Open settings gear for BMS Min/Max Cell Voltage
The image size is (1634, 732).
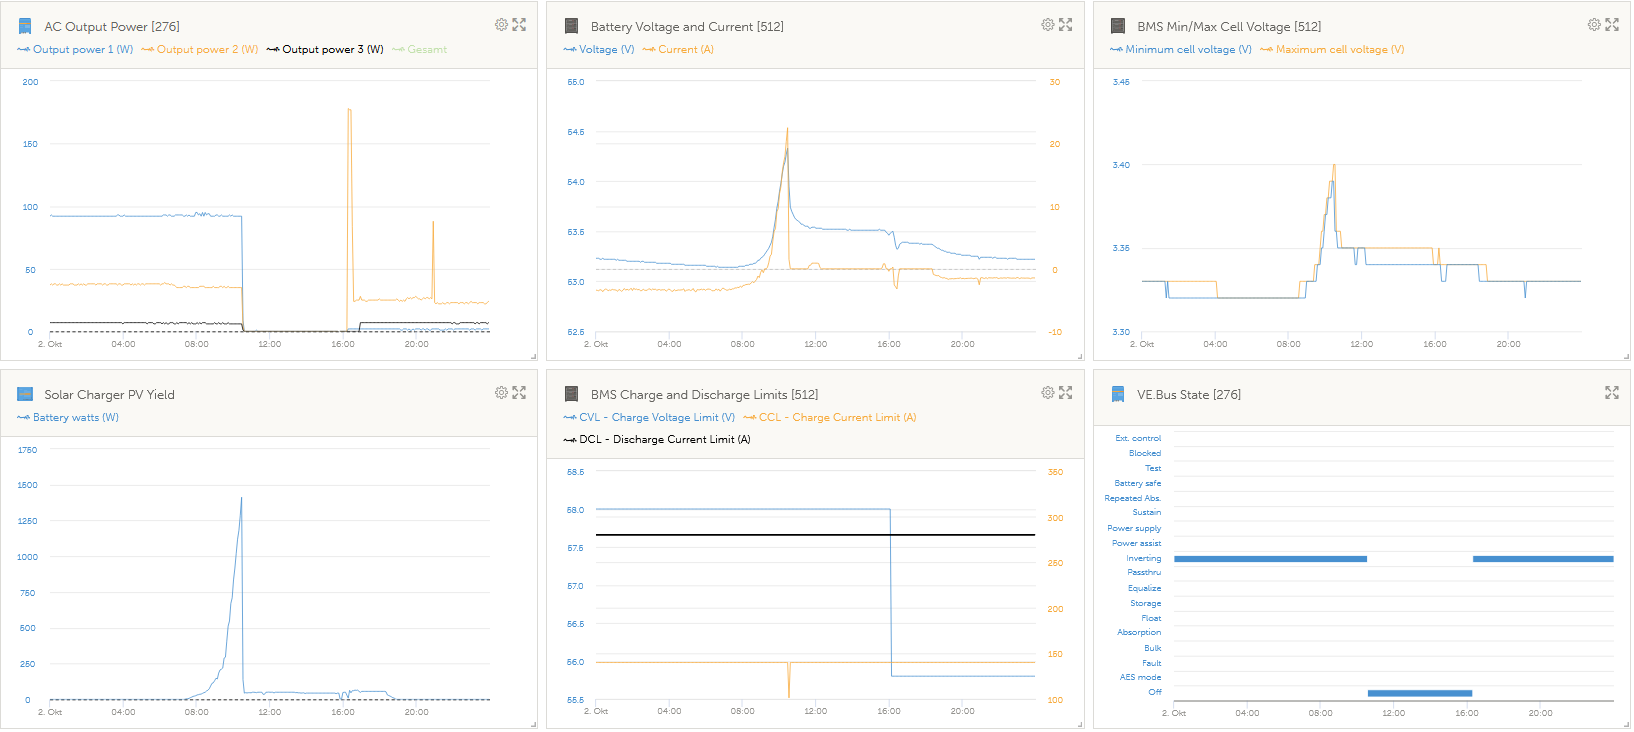pos(1594,25)
